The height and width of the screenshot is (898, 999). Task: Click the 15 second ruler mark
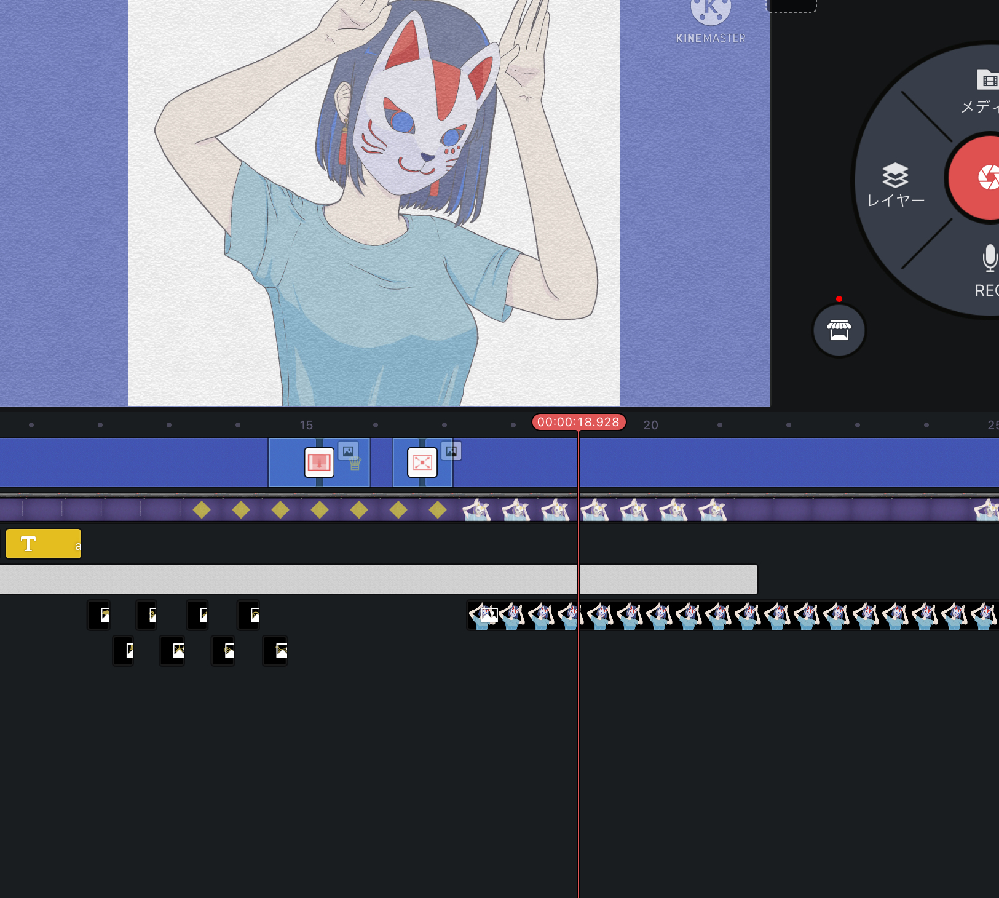306,425
